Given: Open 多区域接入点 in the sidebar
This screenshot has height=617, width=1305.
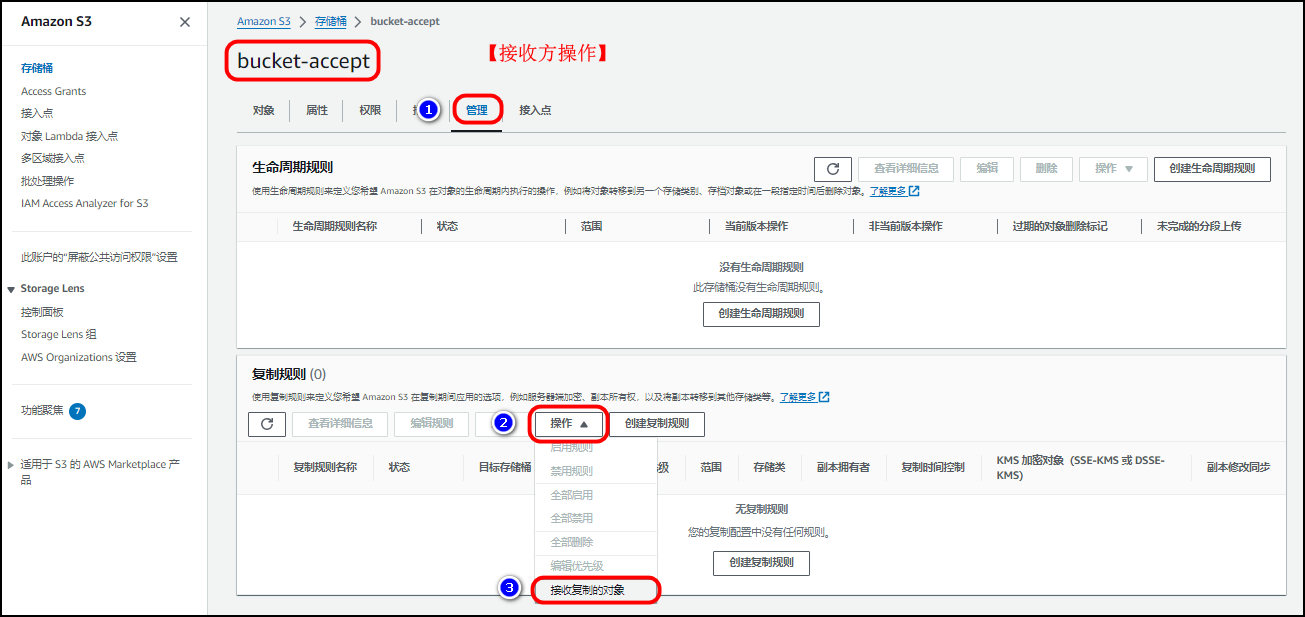Looking at the screenshot, I should click(x=53, y=158).
